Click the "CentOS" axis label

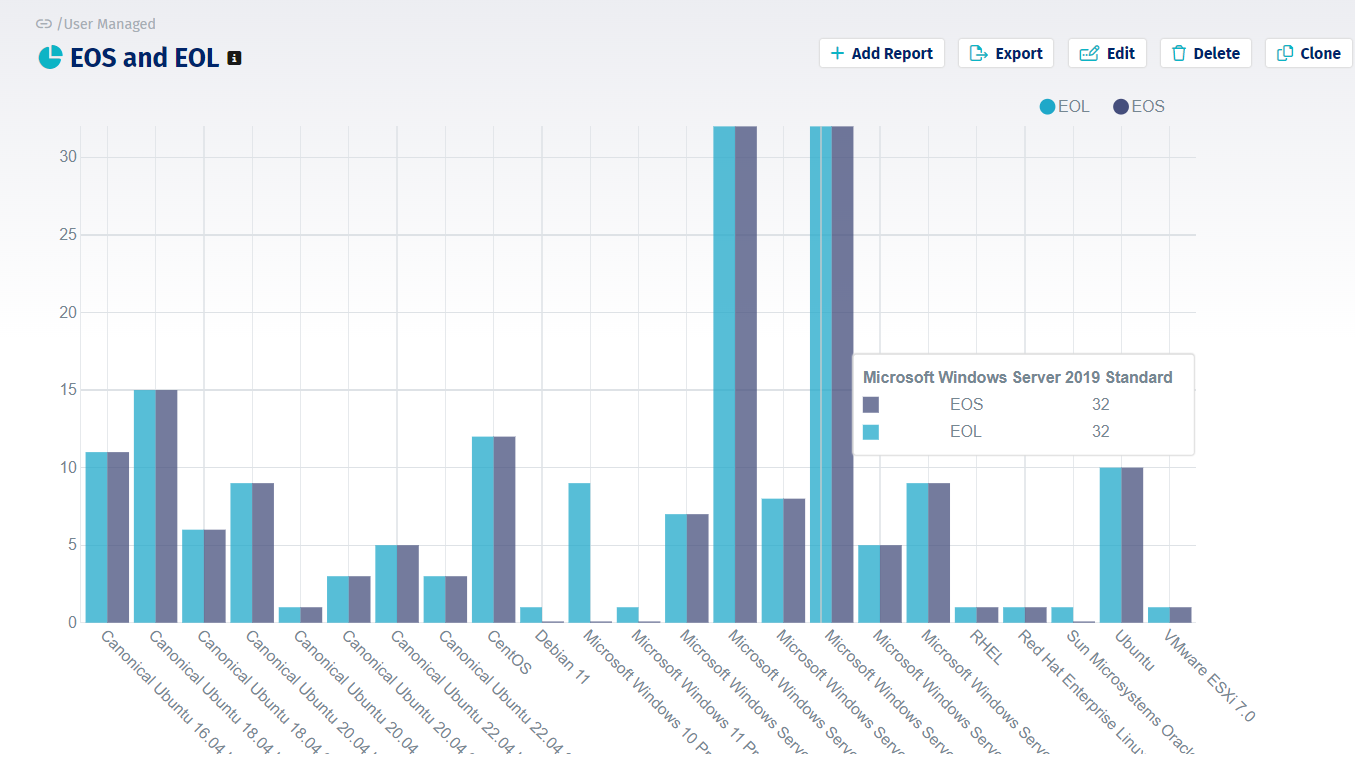(510, 651)
